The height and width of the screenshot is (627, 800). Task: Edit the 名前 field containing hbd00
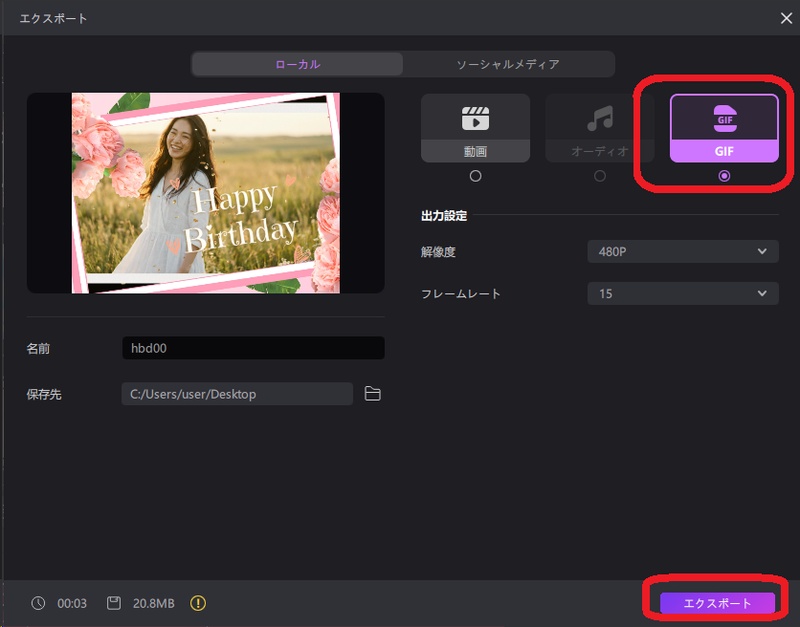click(x=253, y=348)
